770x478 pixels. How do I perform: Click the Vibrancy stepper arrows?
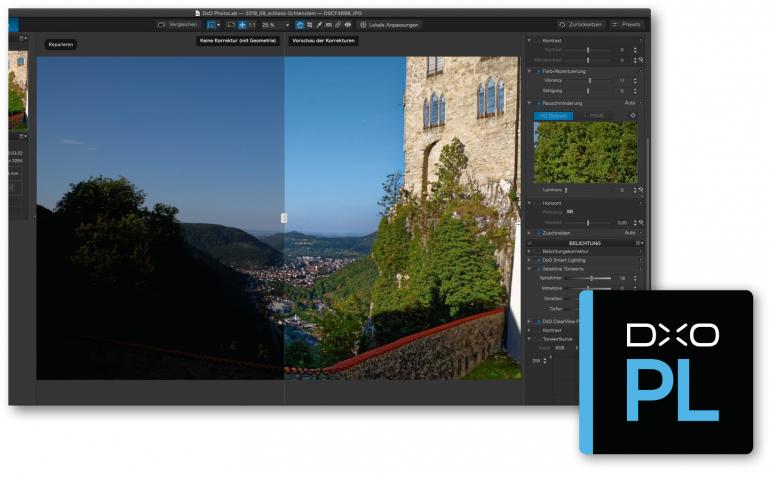tap(635, 81)
